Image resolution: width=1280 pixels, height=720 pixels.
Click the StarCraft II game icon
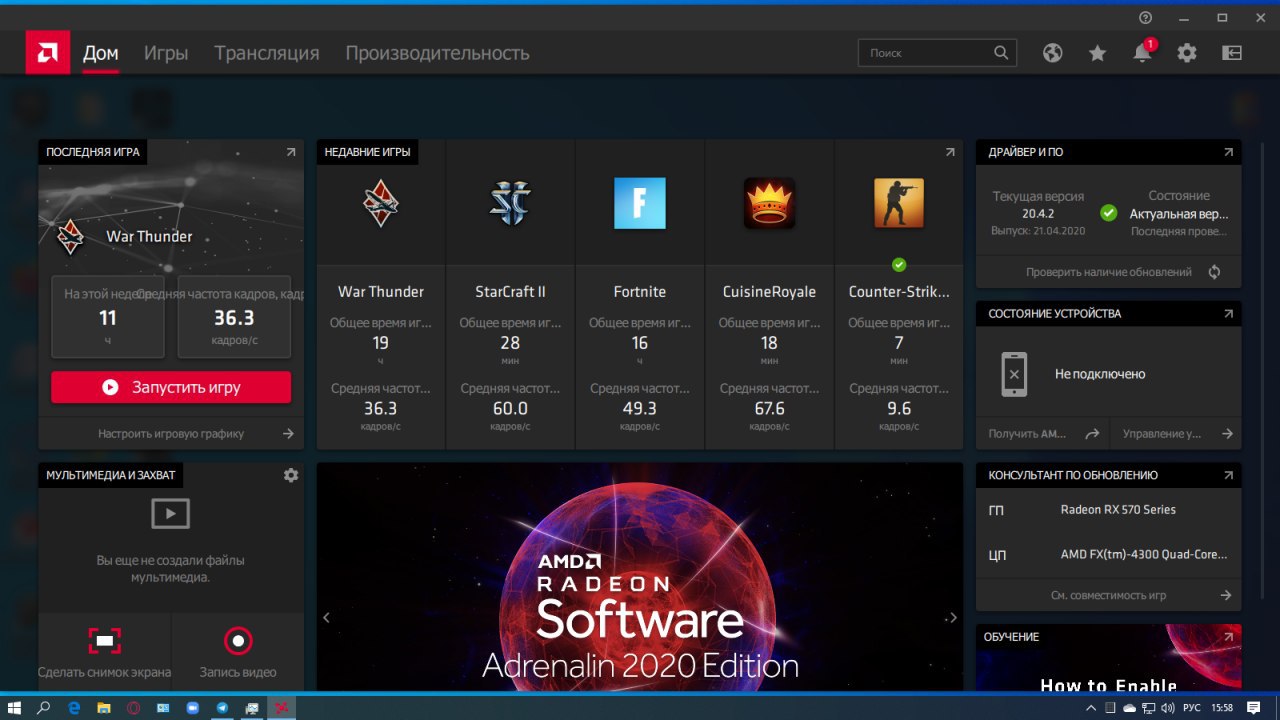click(x=510, y=204)
